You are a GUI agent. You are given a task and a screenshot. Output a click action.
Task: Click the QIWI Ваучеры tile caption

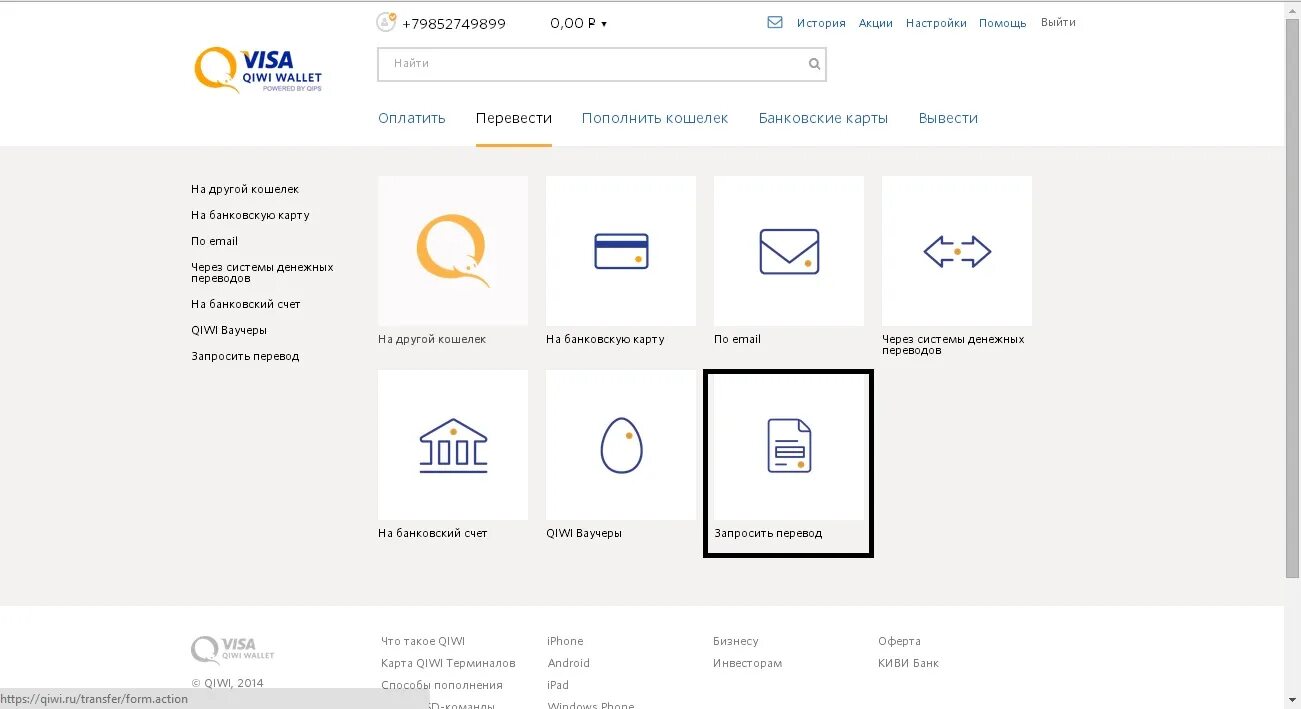(584, 533)
